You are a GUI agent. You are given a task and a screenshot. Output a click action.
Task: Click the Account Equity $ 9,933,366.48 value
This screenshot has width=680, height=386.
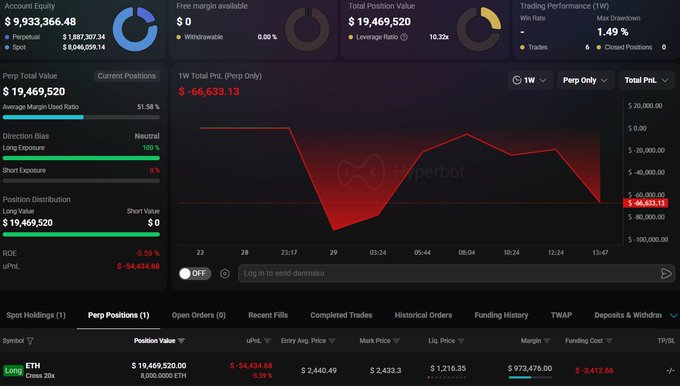point(40,22)
